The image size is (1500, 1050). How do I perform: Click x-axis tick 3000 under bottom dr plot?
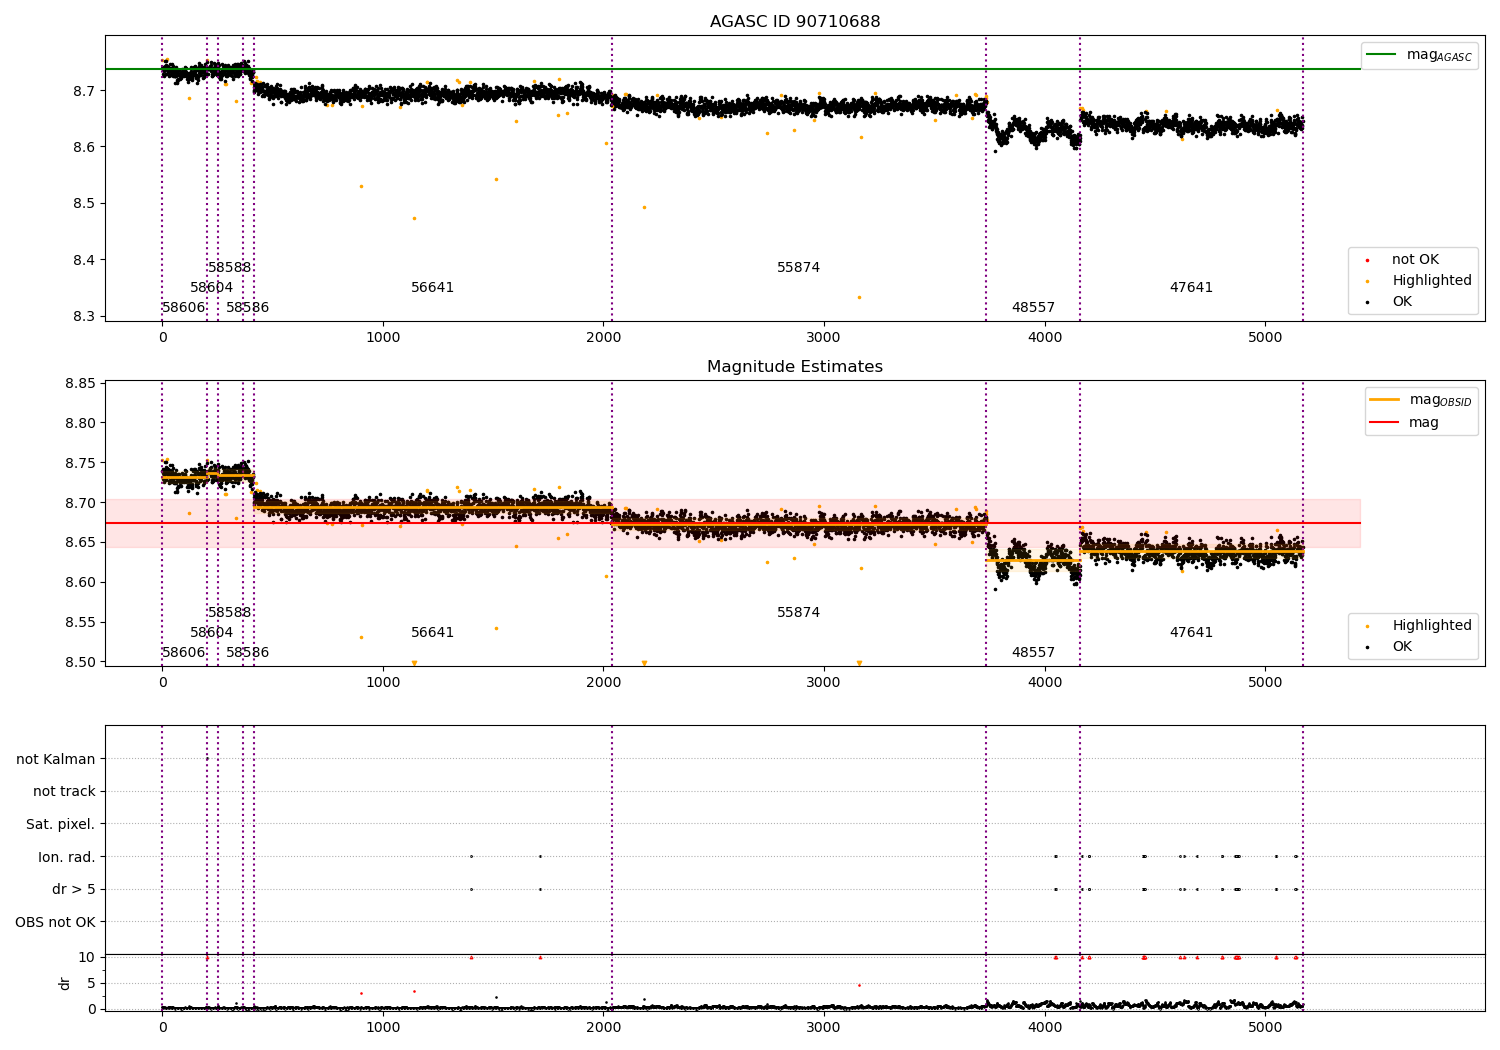(824, 1028)
